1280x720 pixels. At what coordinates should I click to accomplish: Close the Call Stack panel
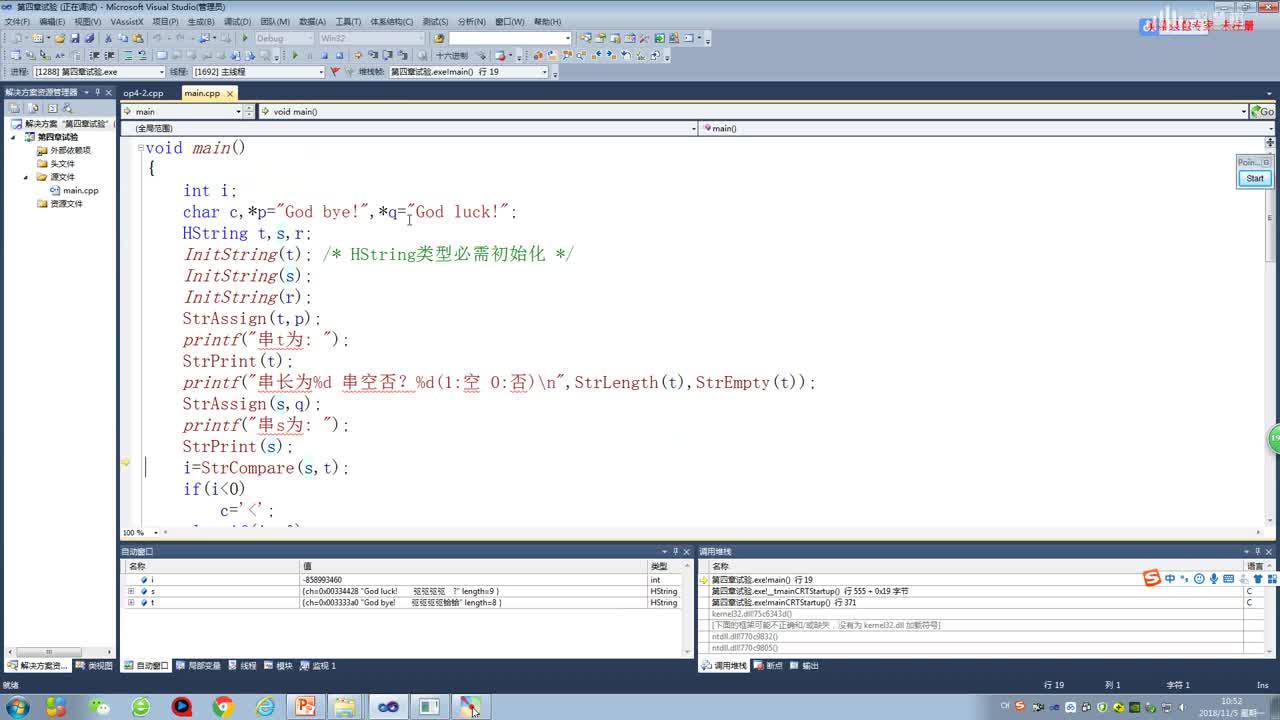tap(1270, 551)
